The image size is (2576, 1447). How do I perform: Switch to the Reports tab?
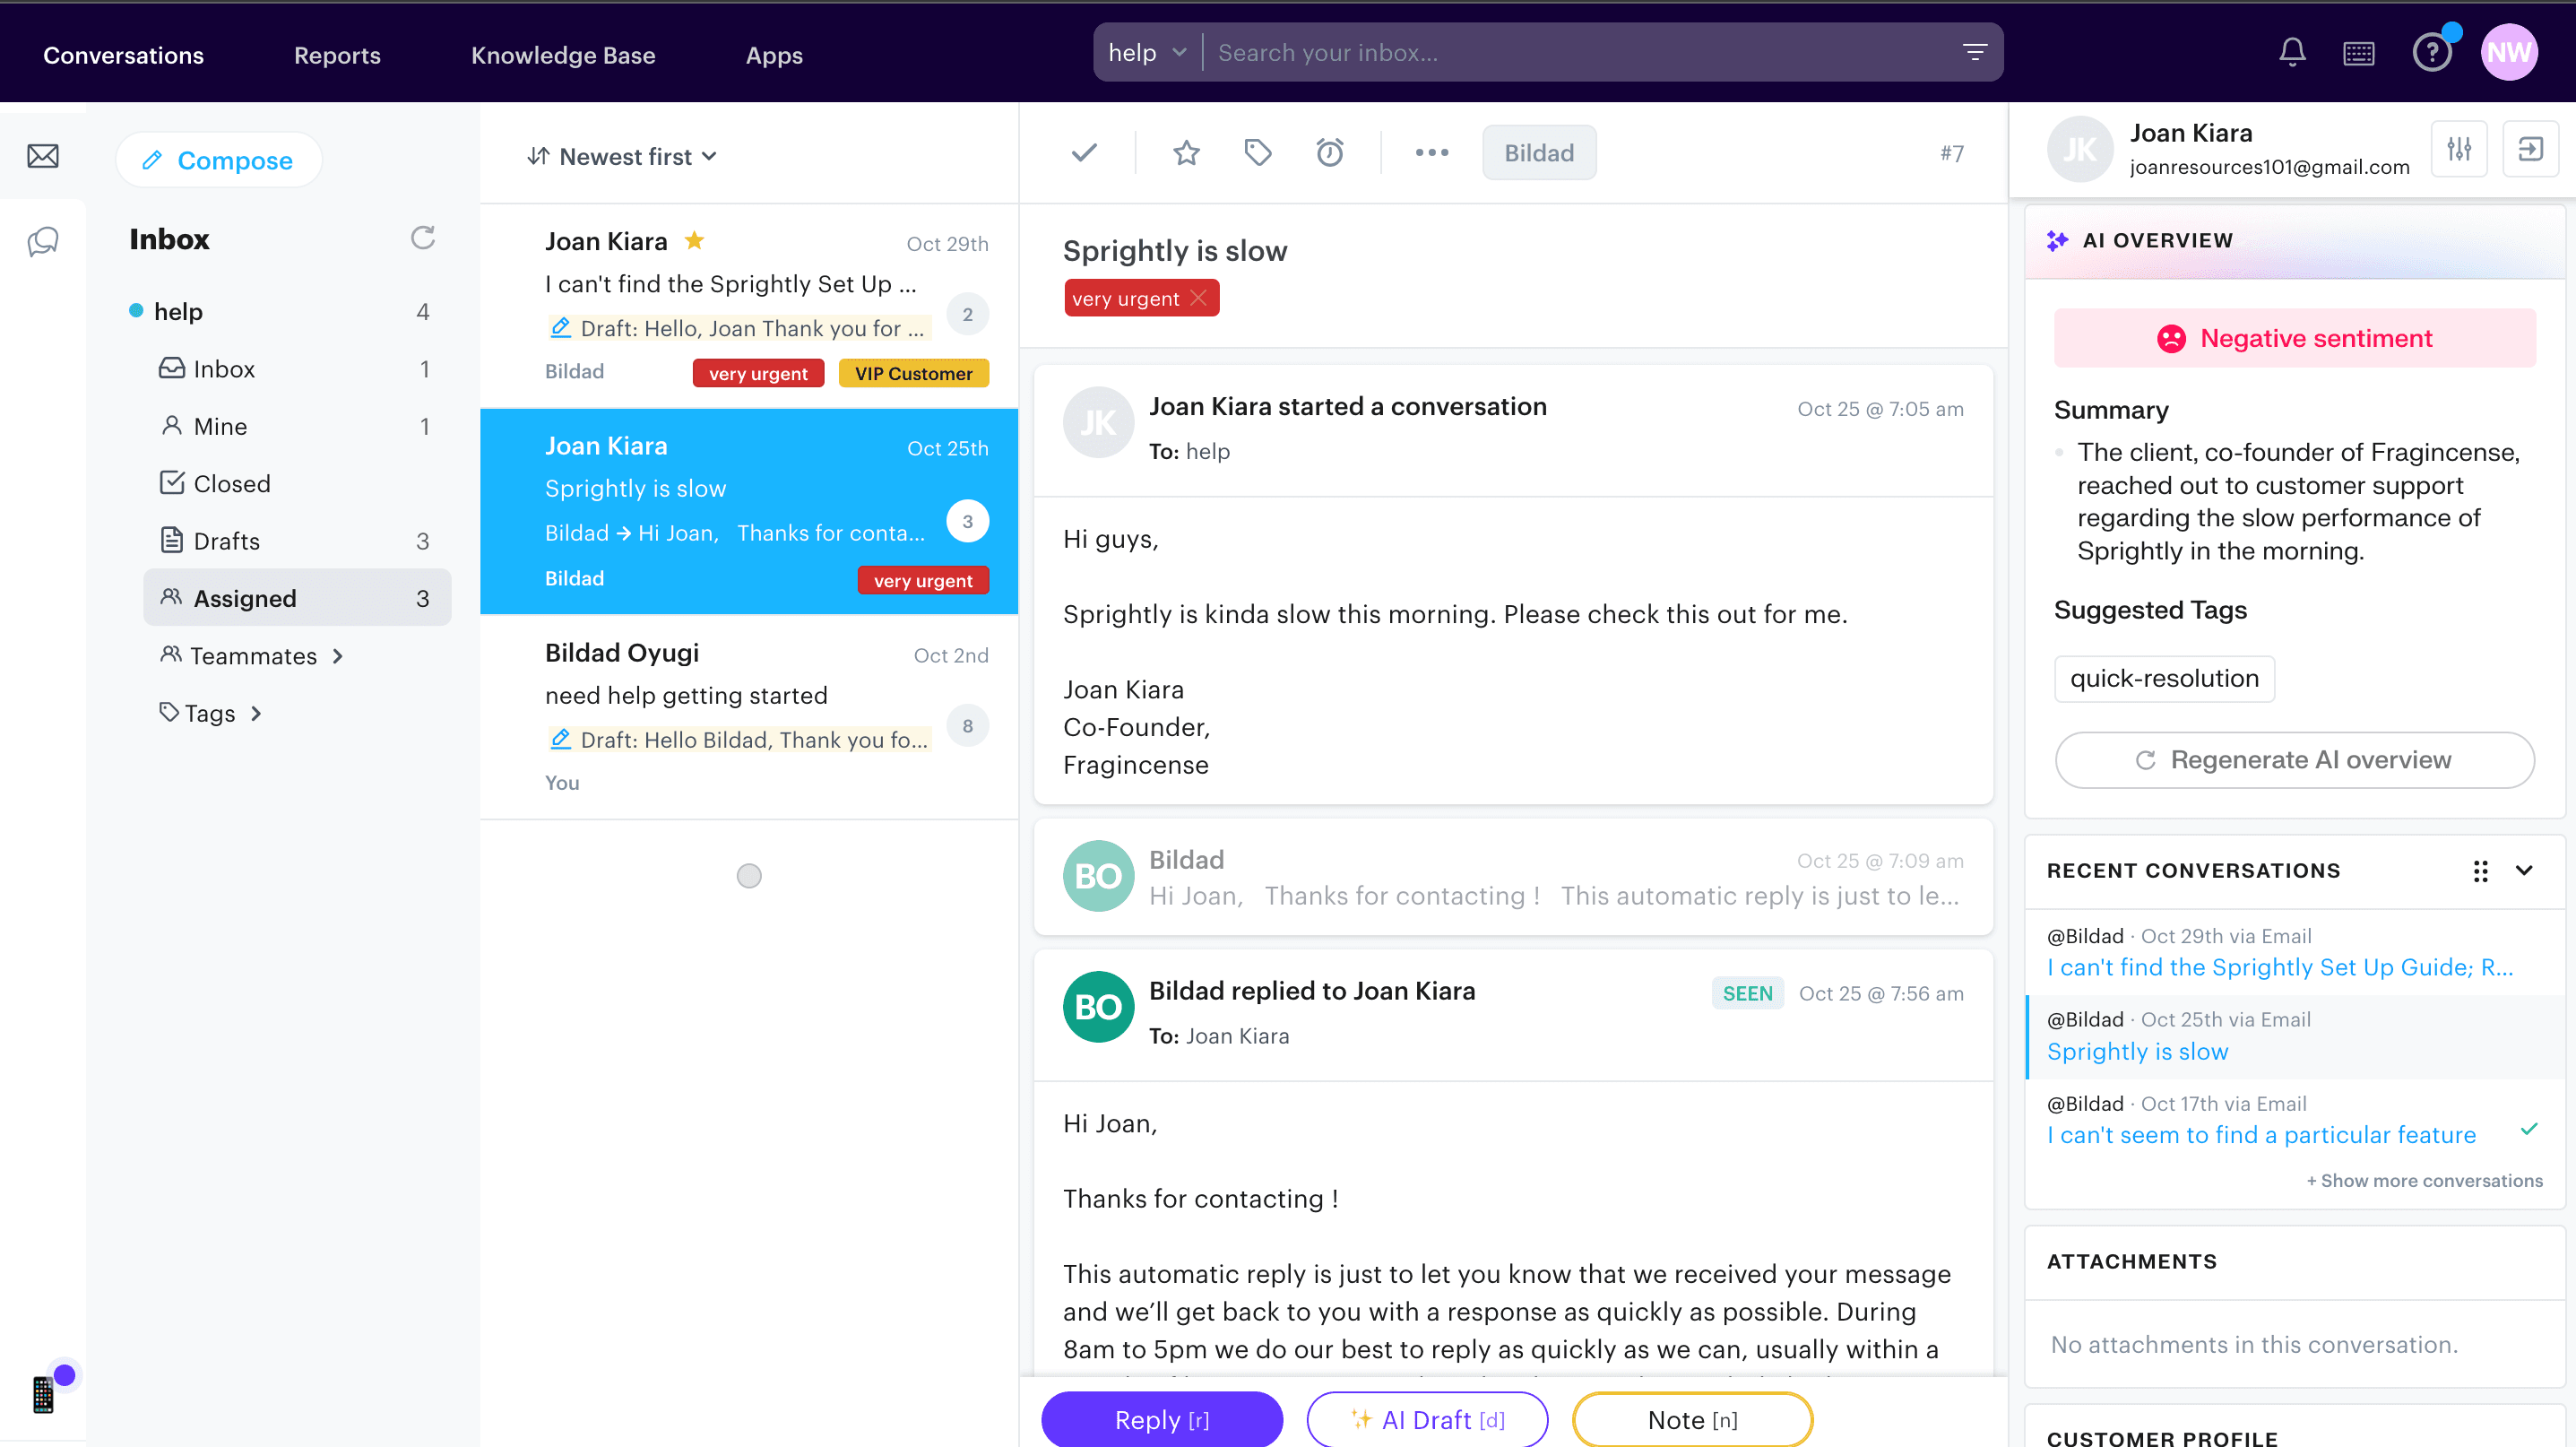[x=336, y=55]
